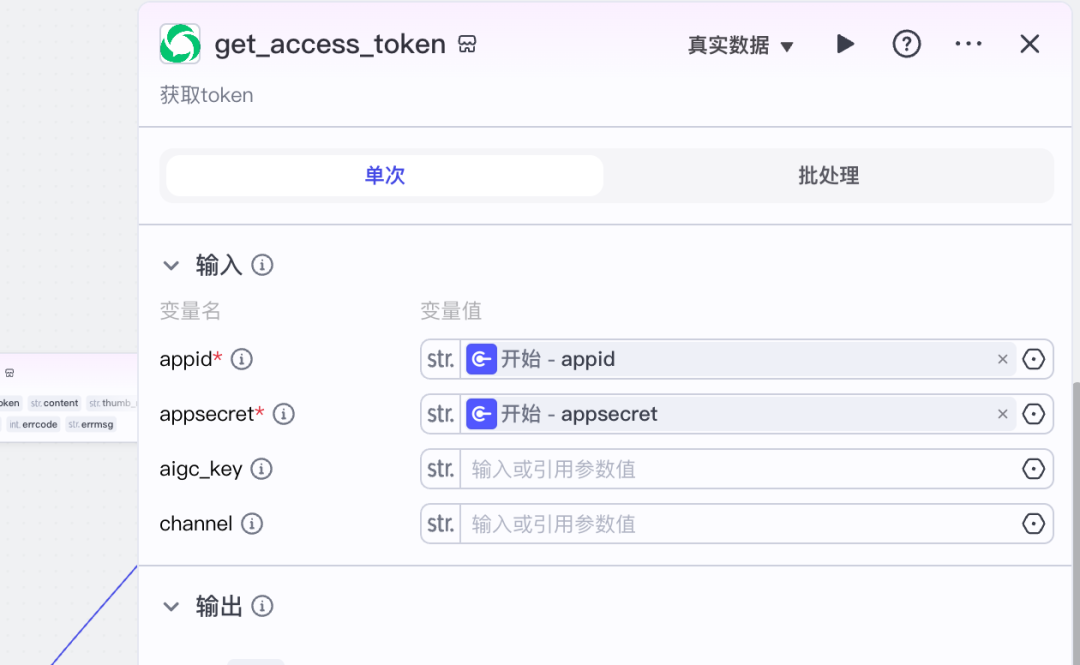Open the three-dot more options menu

point(968,44)
